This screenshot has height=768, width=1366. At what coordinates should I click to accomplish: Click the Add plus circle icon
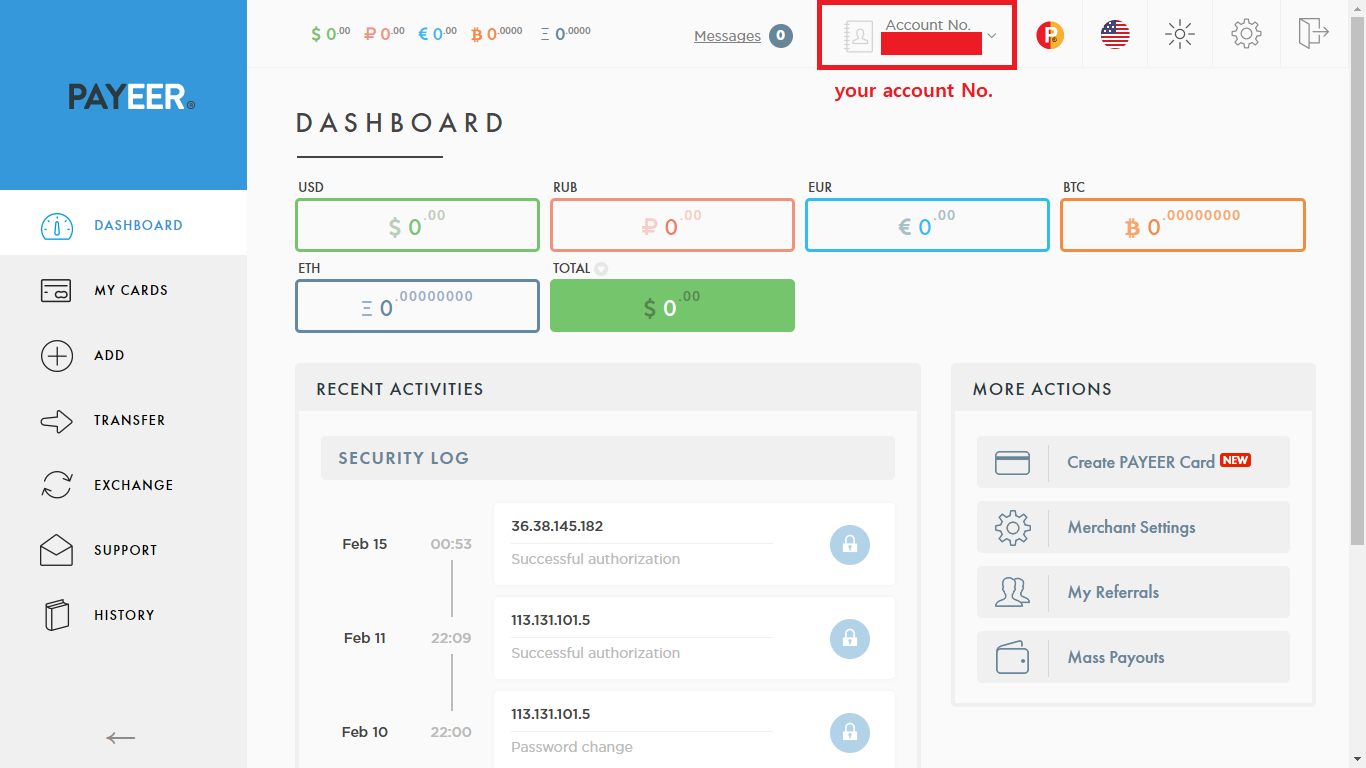(57, 356)
